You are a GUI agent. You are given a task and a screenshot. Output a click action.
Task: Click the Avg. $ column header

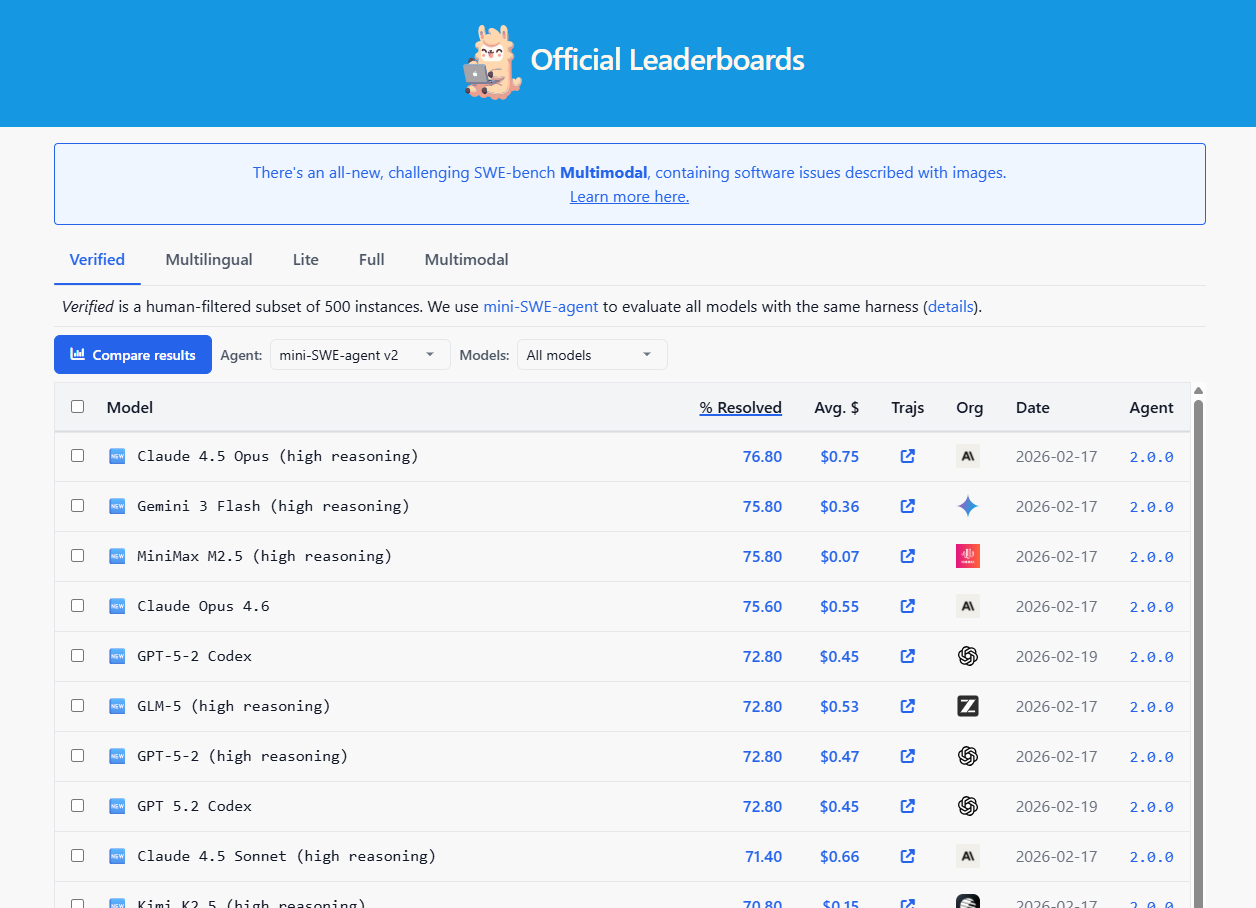(x=837, y=408)
